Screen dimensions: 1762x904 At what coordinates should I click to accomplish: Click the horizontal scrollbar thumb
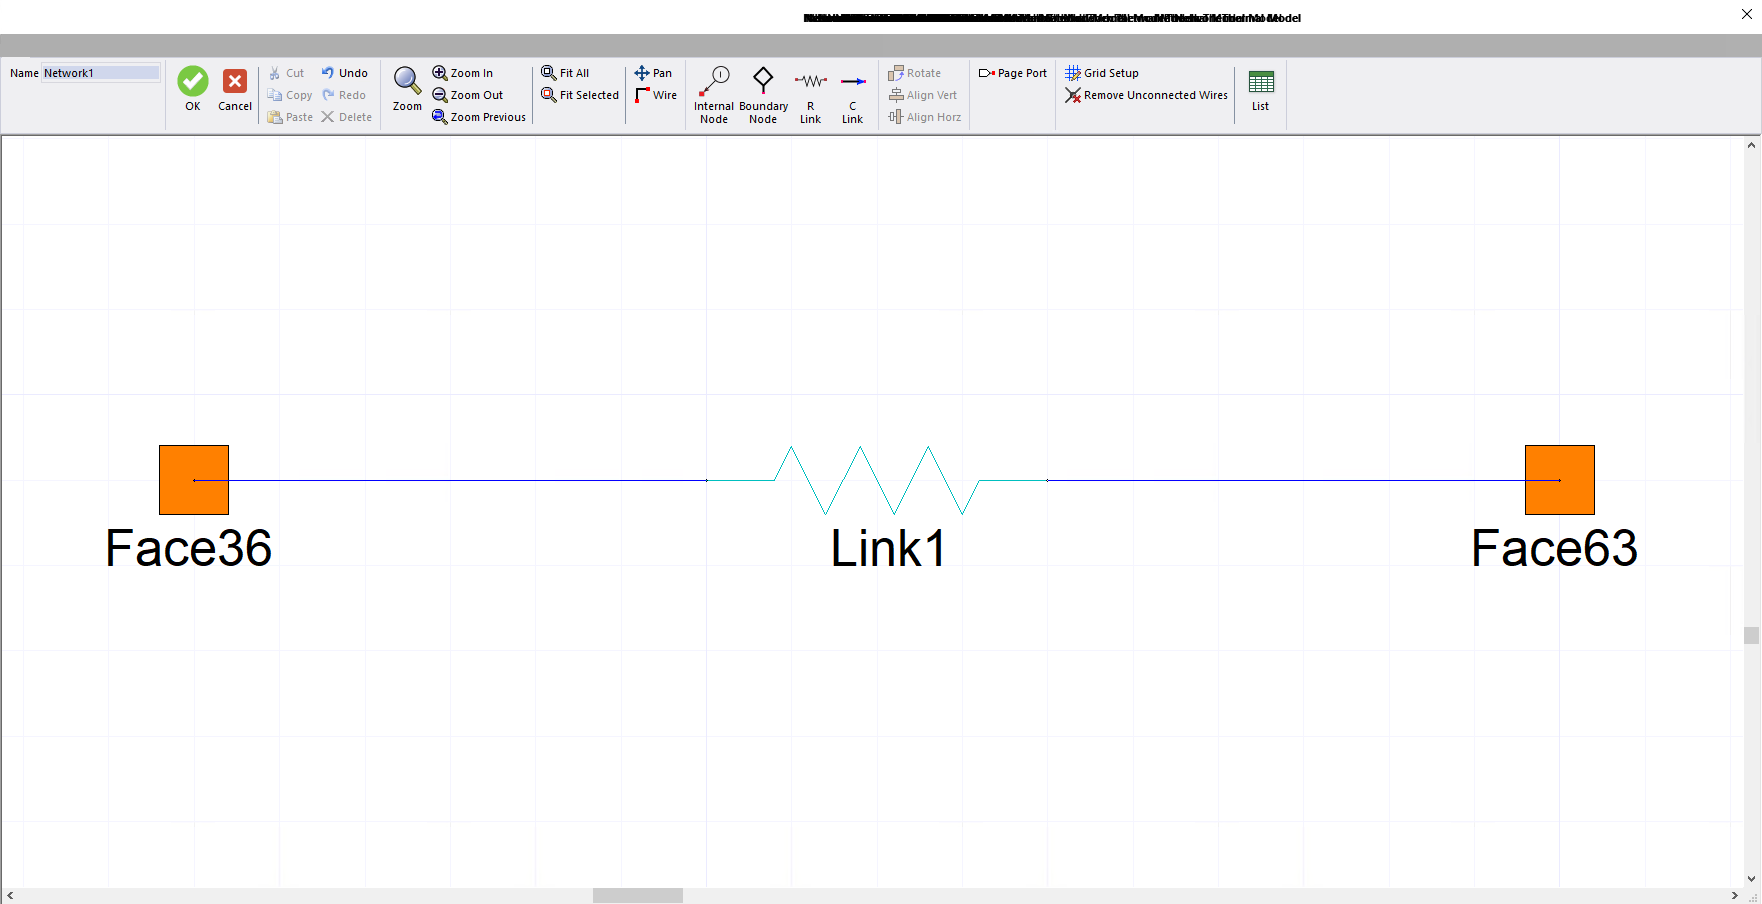(x=637, y=896)
